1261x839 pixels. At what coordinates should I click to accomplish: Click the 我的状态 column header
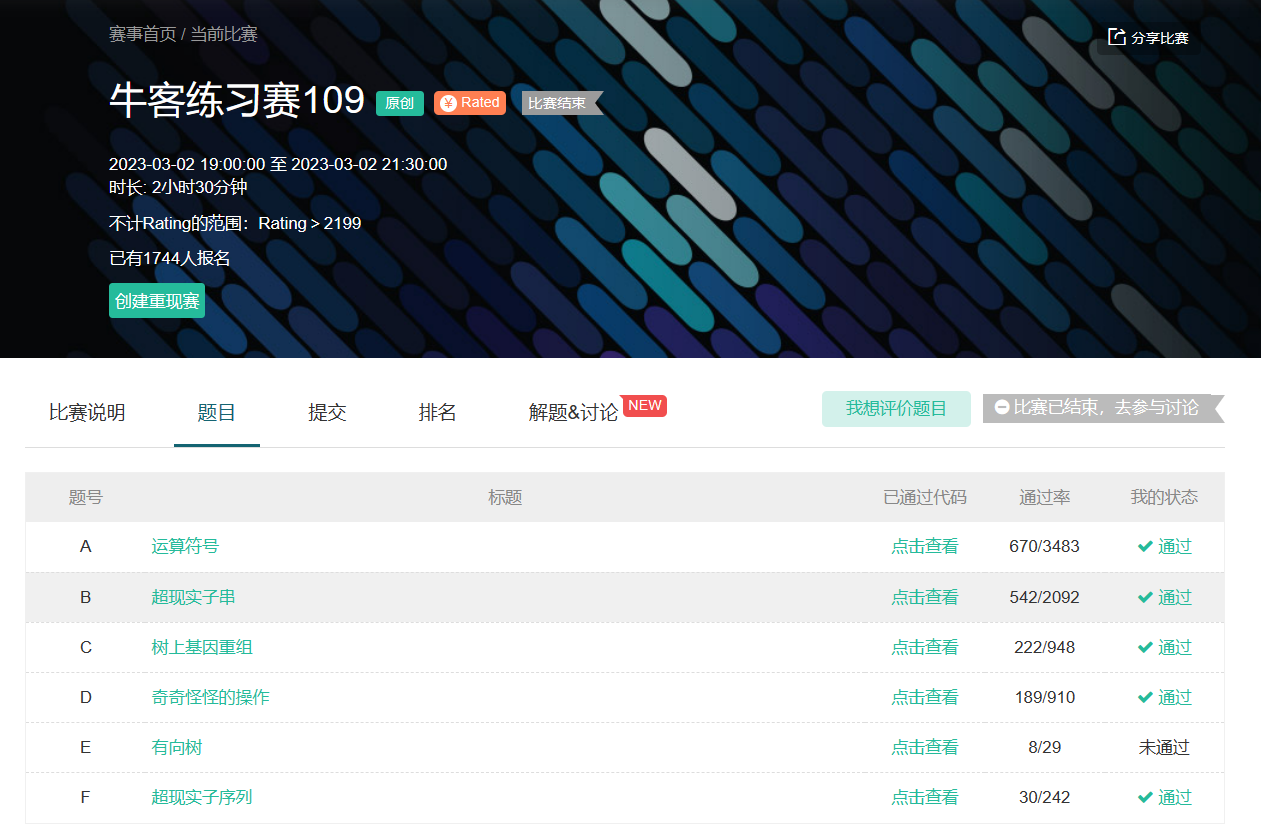pyautogui.click(x=1164, y=497)
